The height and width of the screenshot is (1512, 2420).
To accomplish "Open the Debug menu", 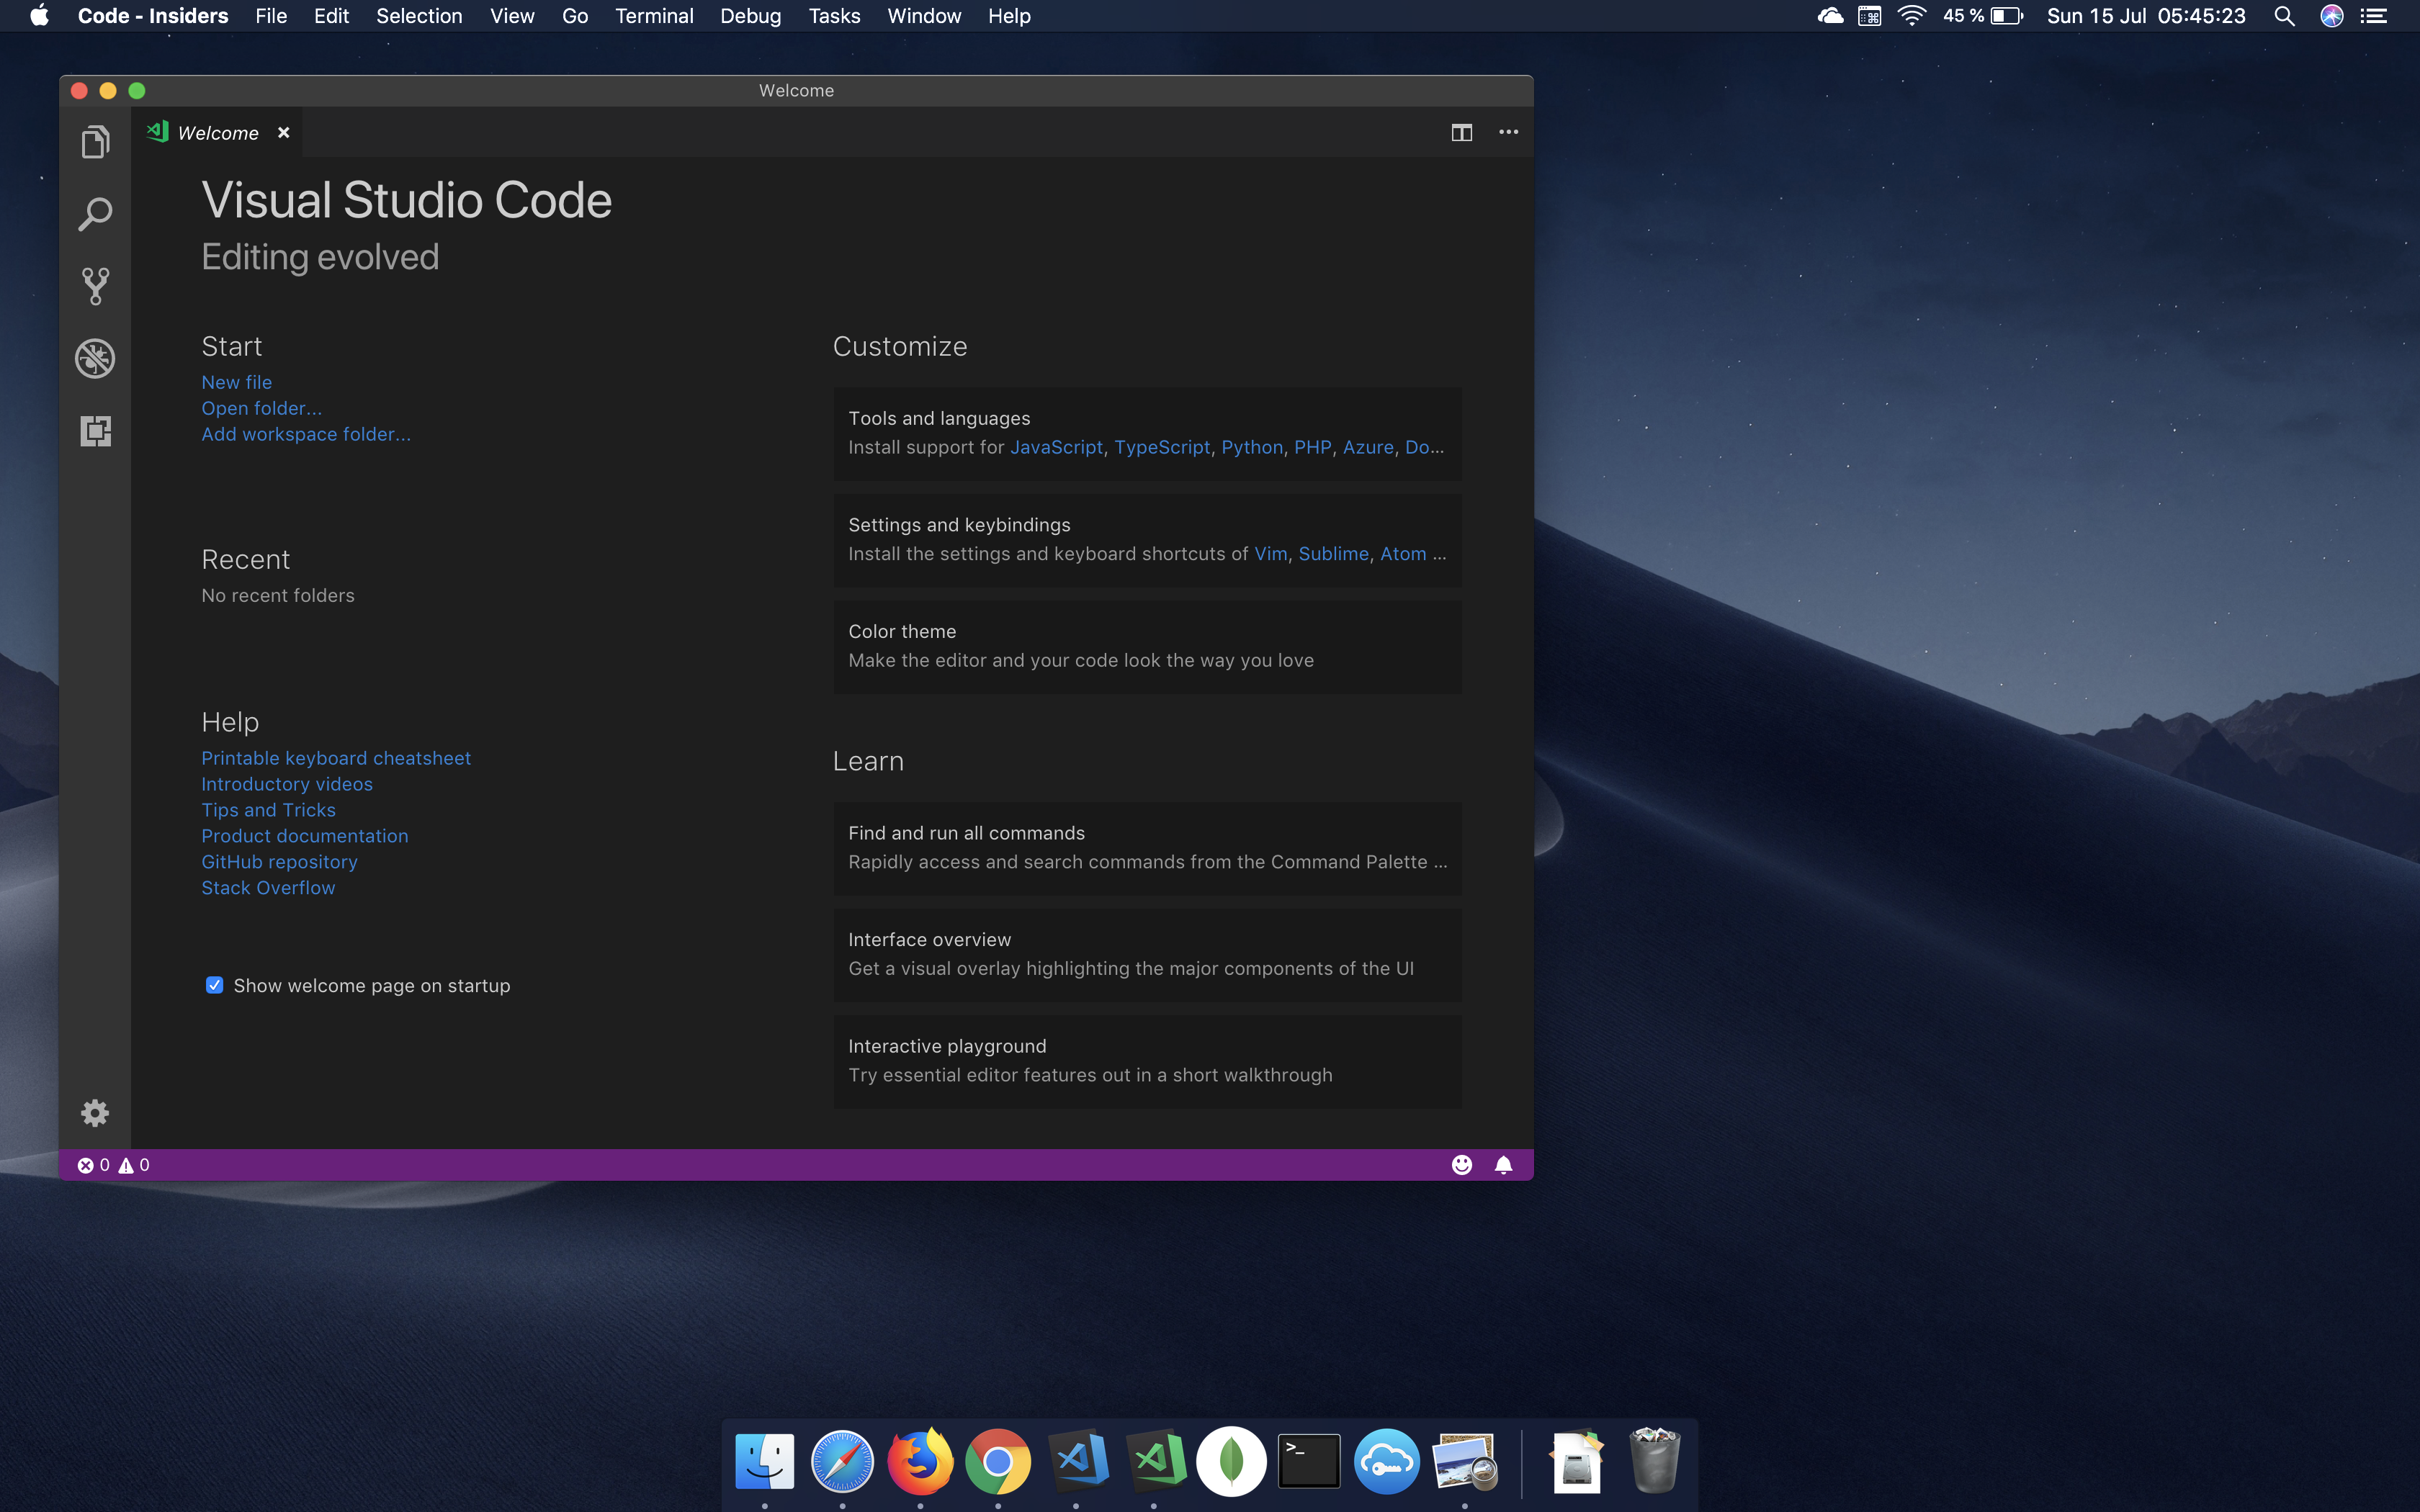I will coord(750,16).
